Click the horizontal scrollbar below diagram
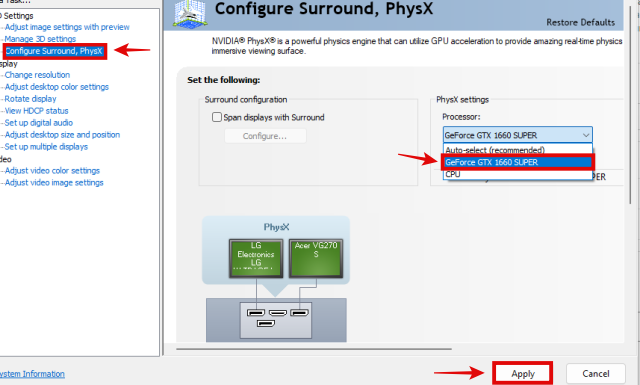The height and width of the screenshot is (385, 640). pos(314,349)
